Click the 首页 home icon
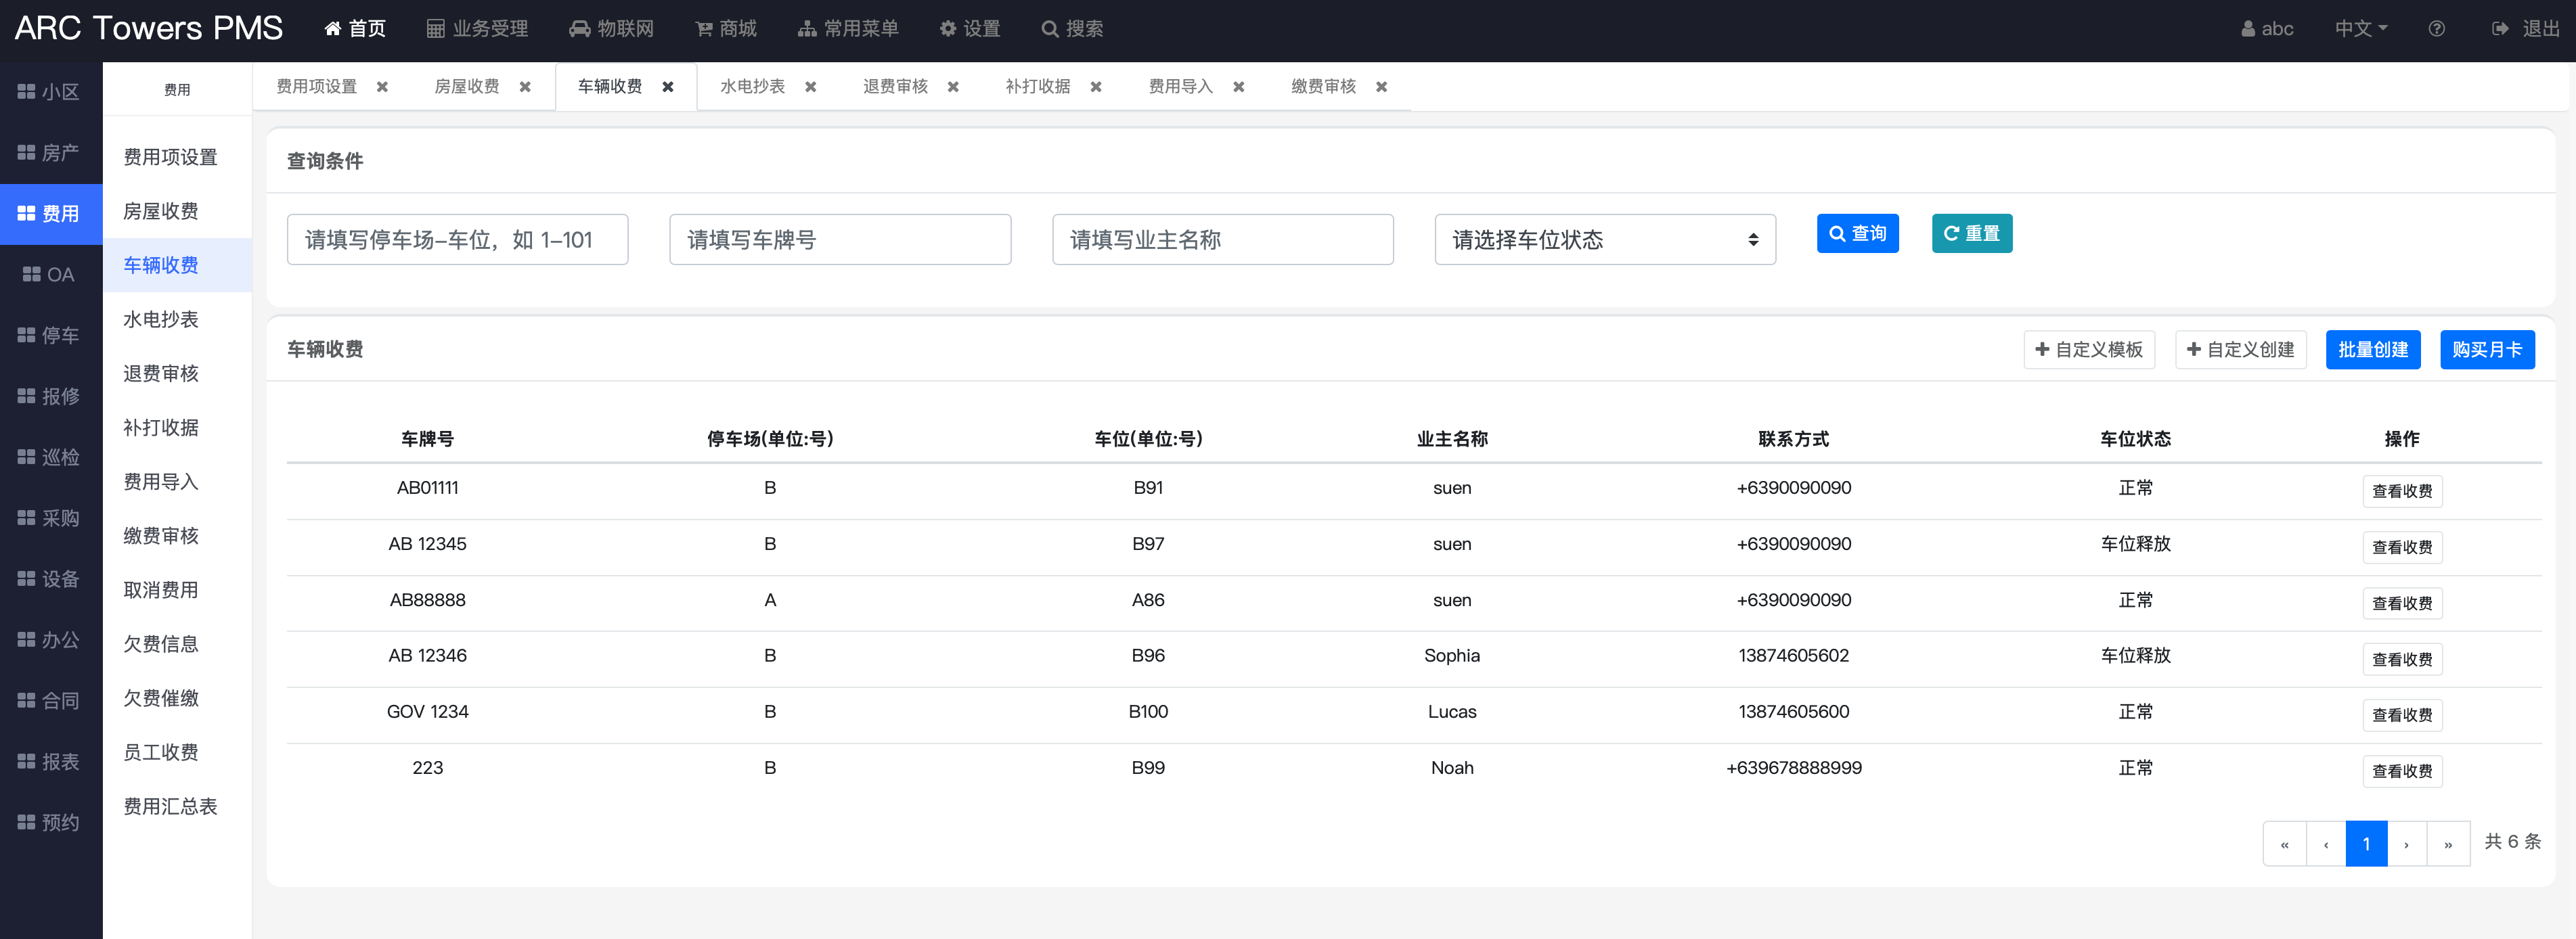 point(333,29)
